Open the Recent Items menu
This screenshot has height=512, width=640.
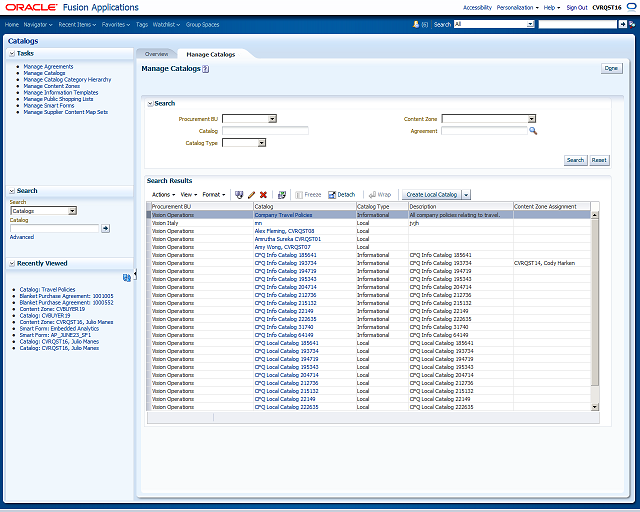(x=77, y=24)
